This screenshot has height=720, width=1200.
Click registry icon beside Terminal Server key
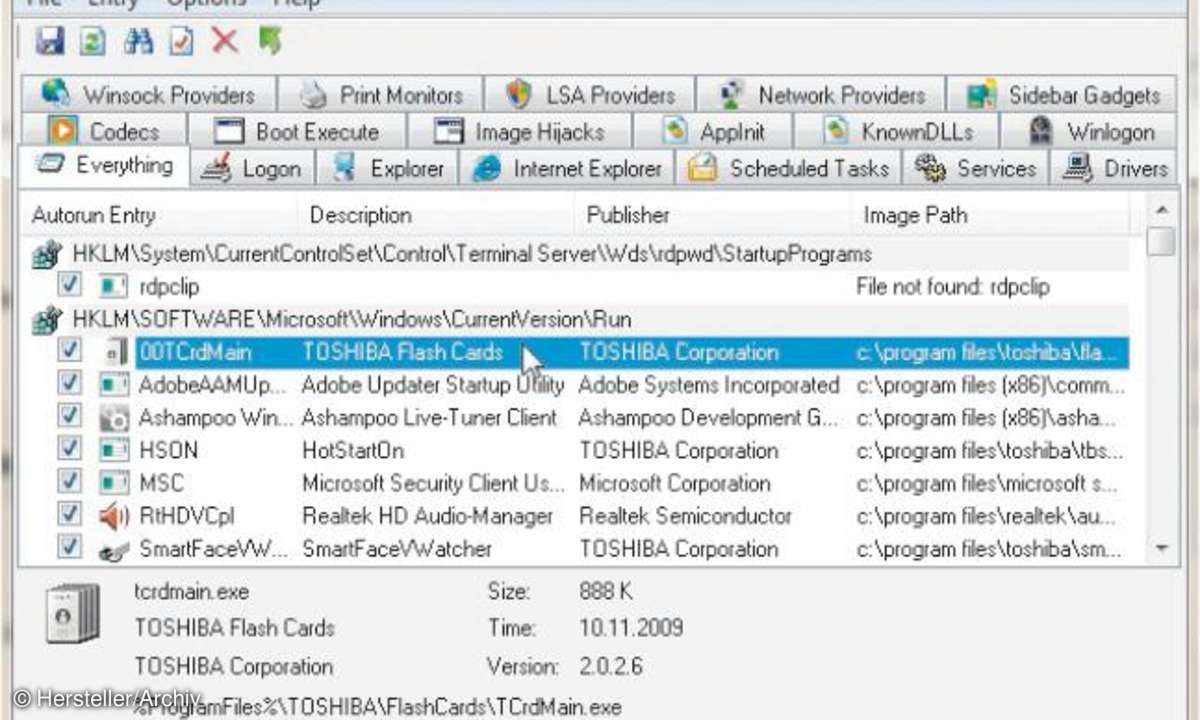click(x=48, y=255)
